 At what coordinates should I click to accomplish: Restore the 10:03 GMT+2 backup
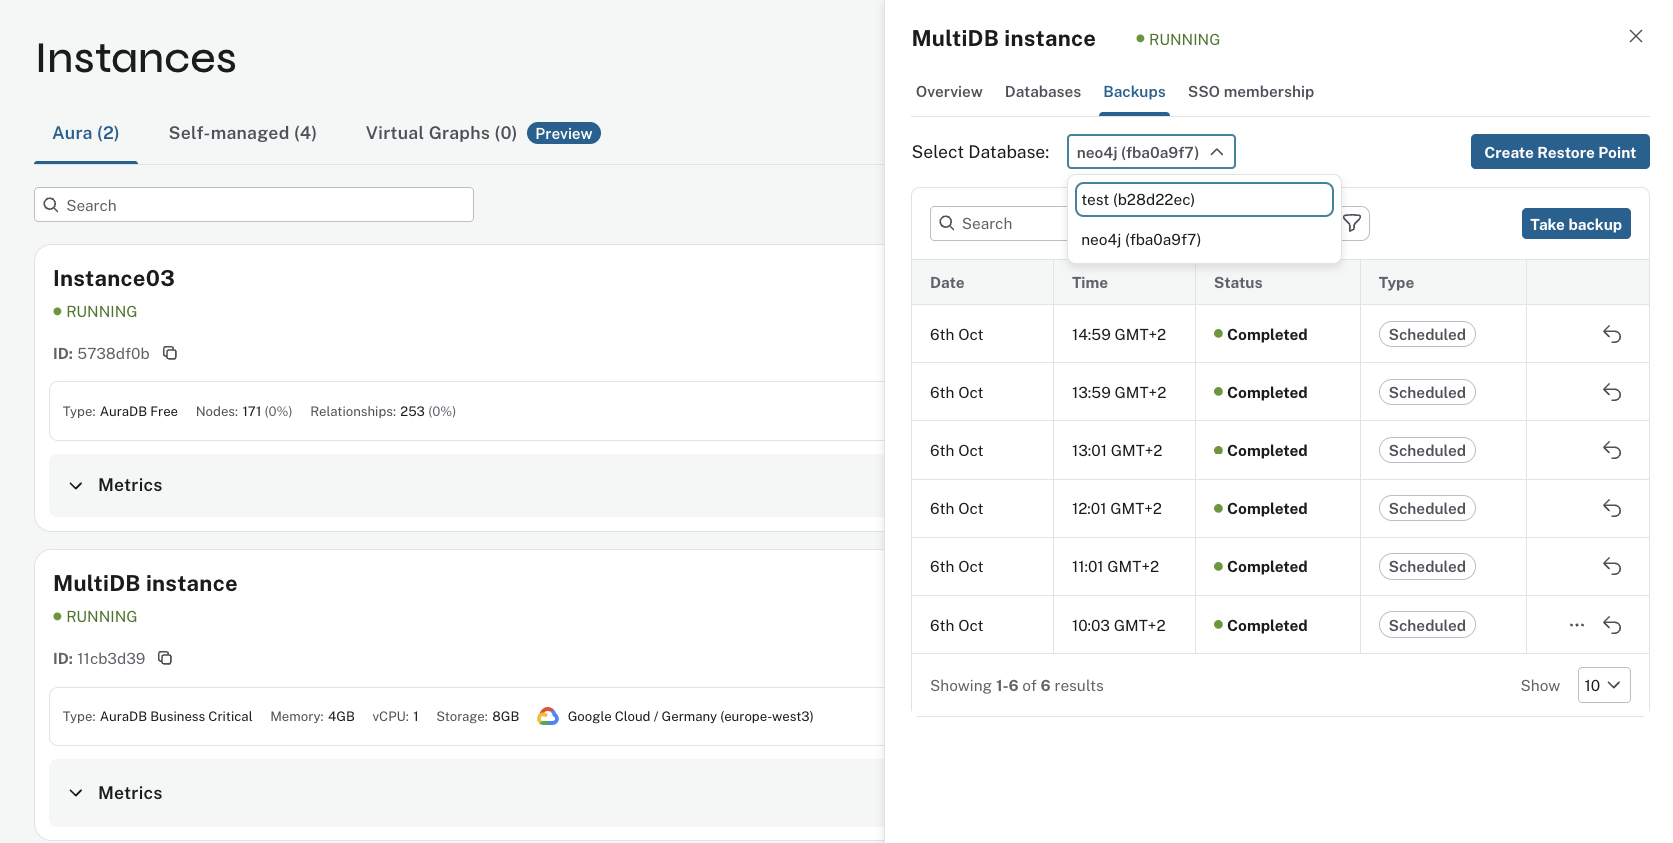[x=1612, y=625]
